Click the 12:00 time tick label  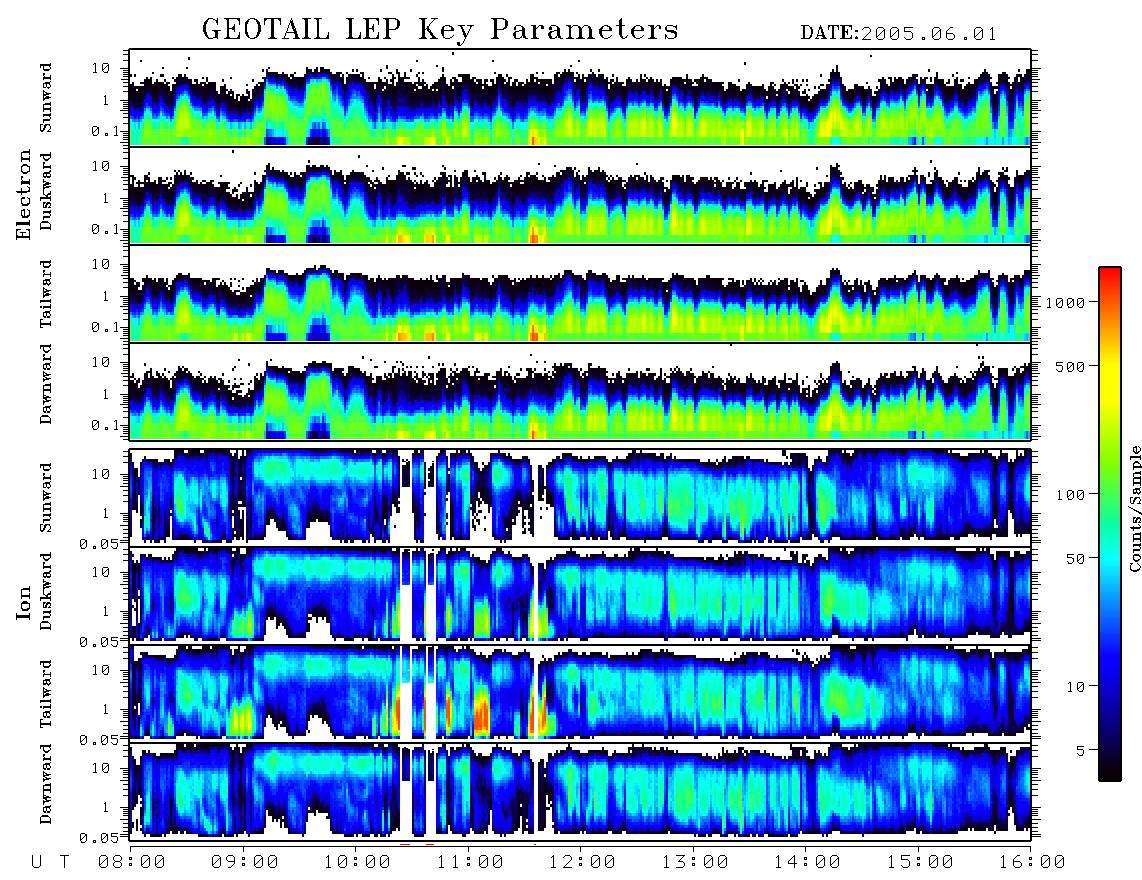coord(582,862)
